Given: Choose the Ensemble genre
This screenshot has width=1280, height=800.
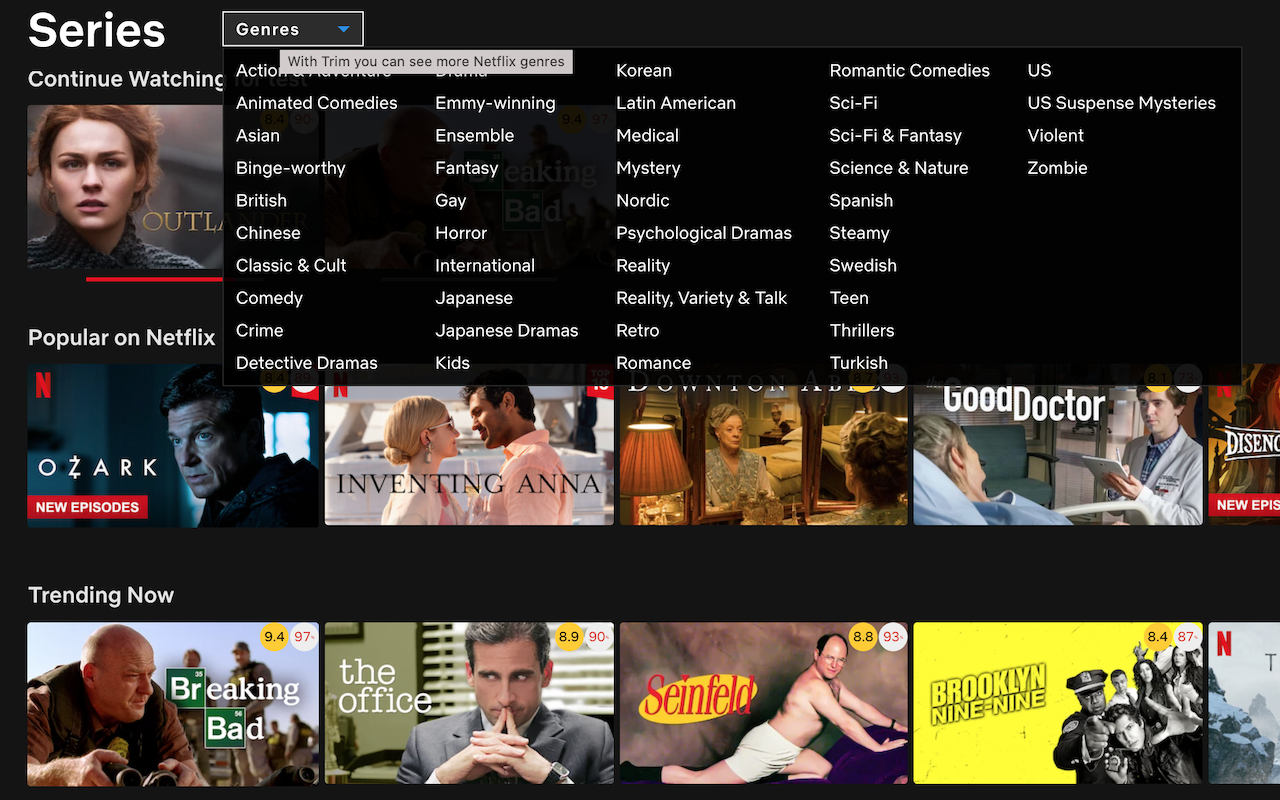Looking at the screenshot, I should click(x=475, y=135).
